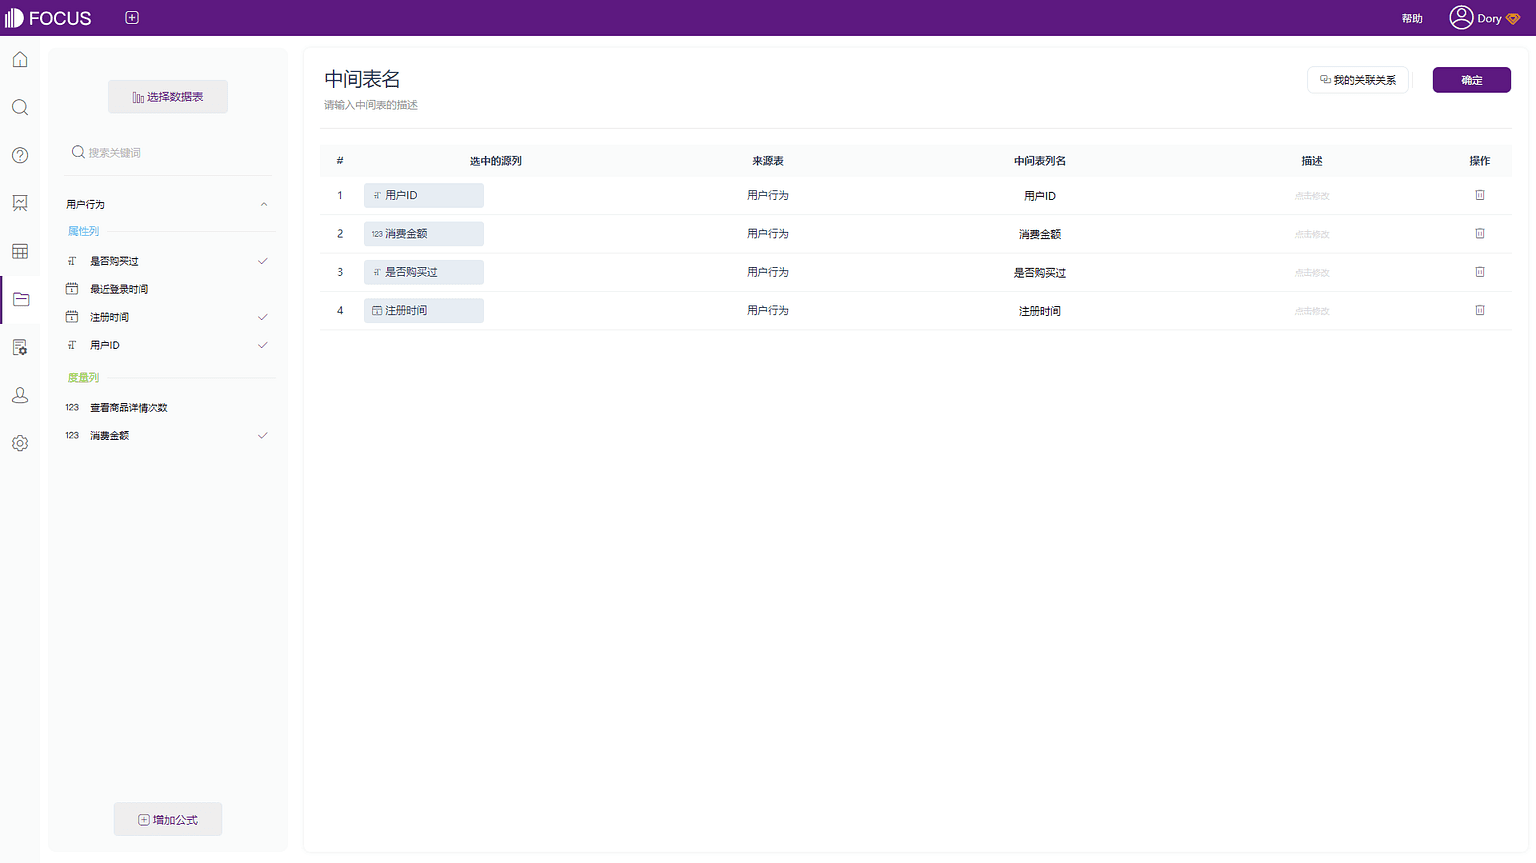Toggle the 是否购买过 column checkmark
1536x863 pixels.
coord(263,261)
